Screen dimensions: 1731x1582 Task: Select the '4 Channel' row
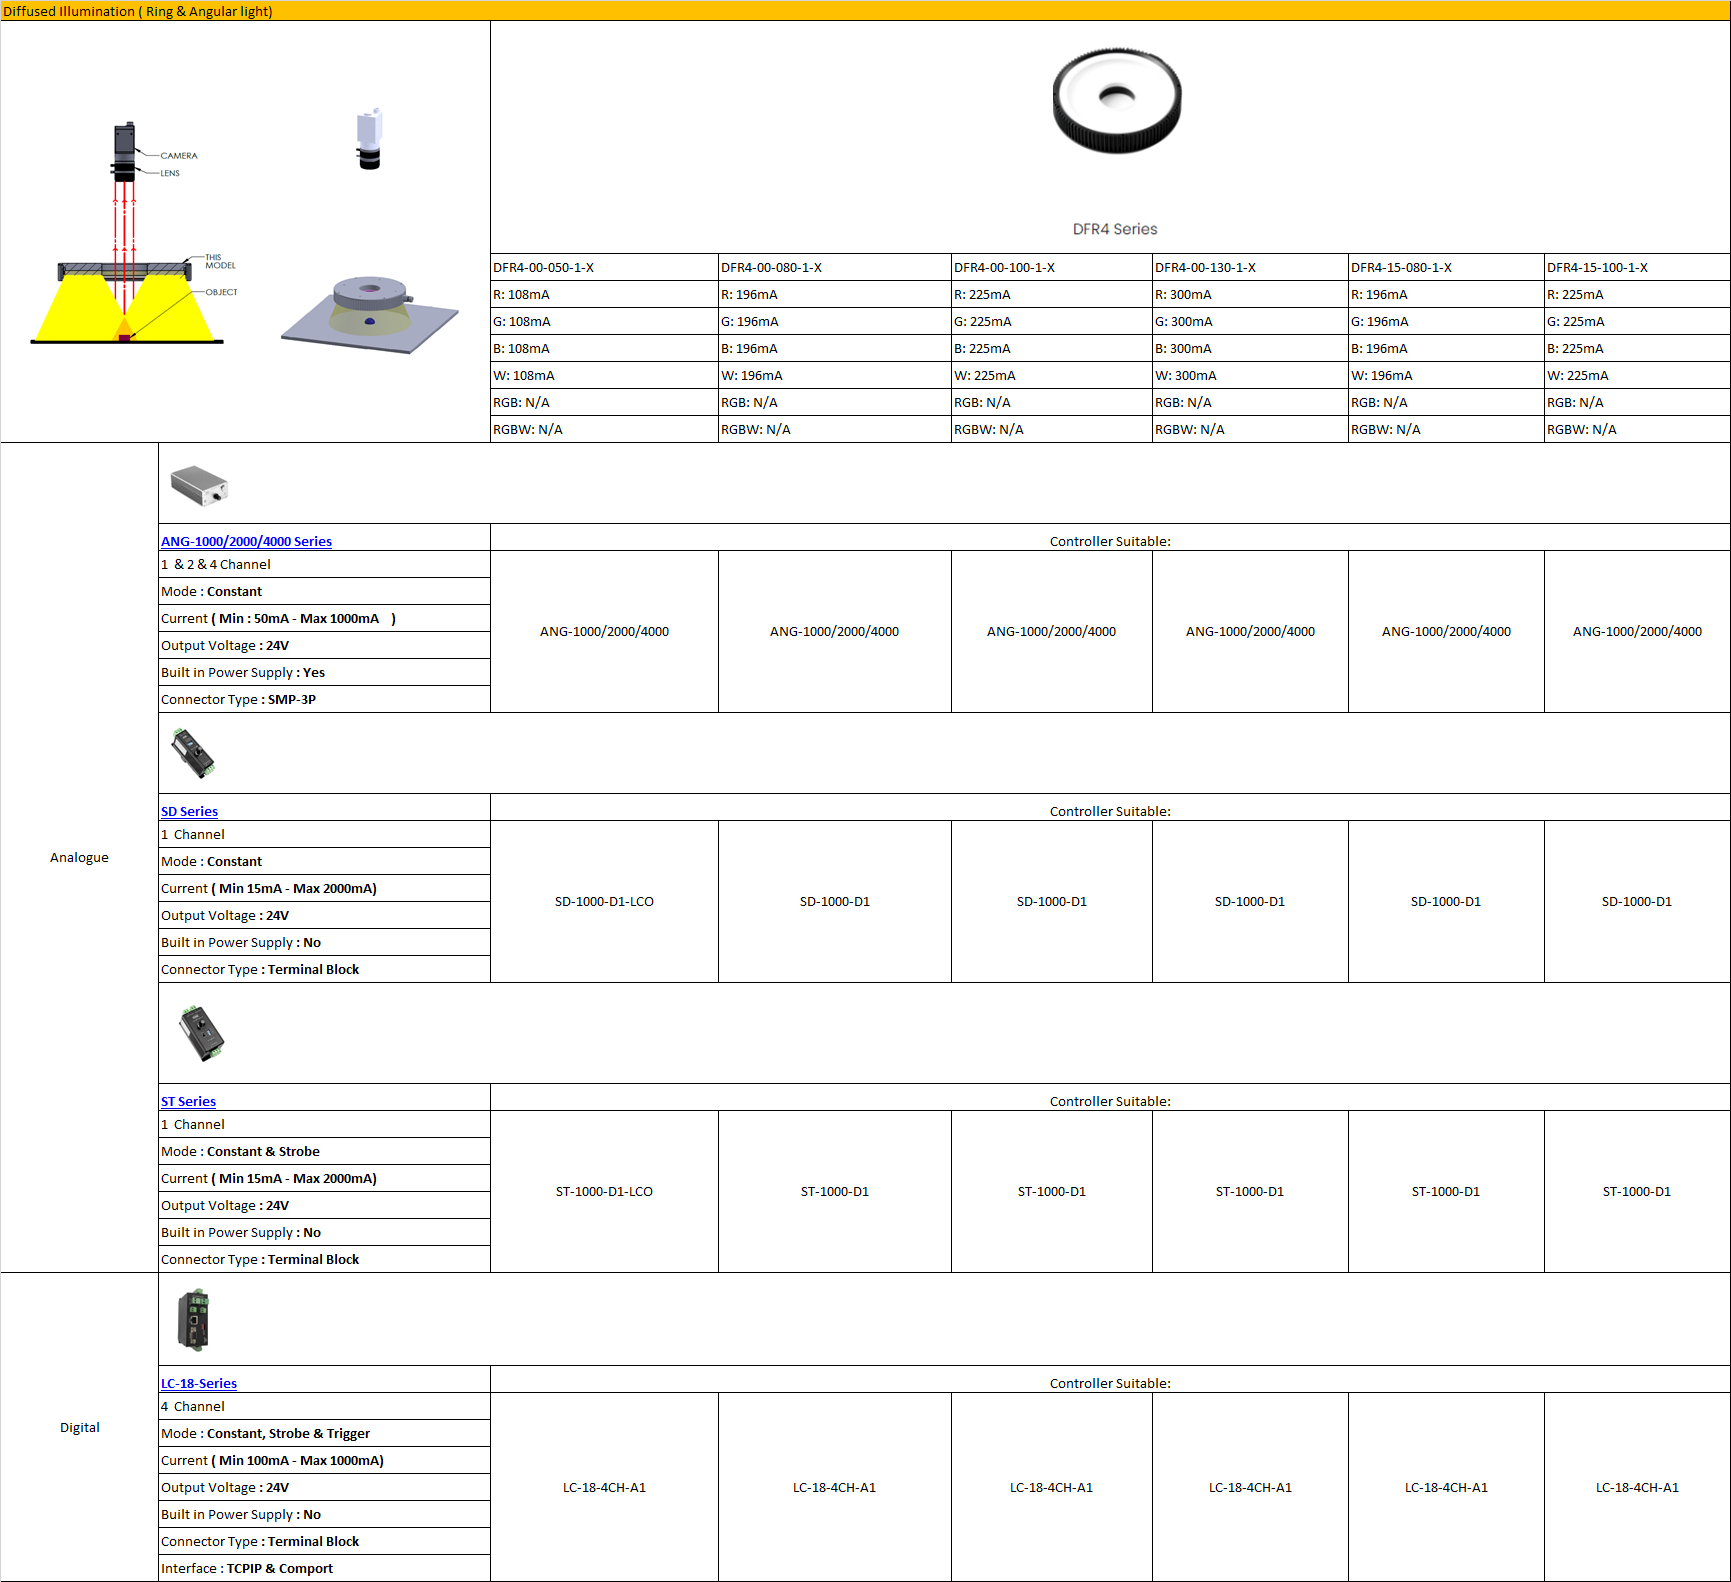pos(324,1406)
